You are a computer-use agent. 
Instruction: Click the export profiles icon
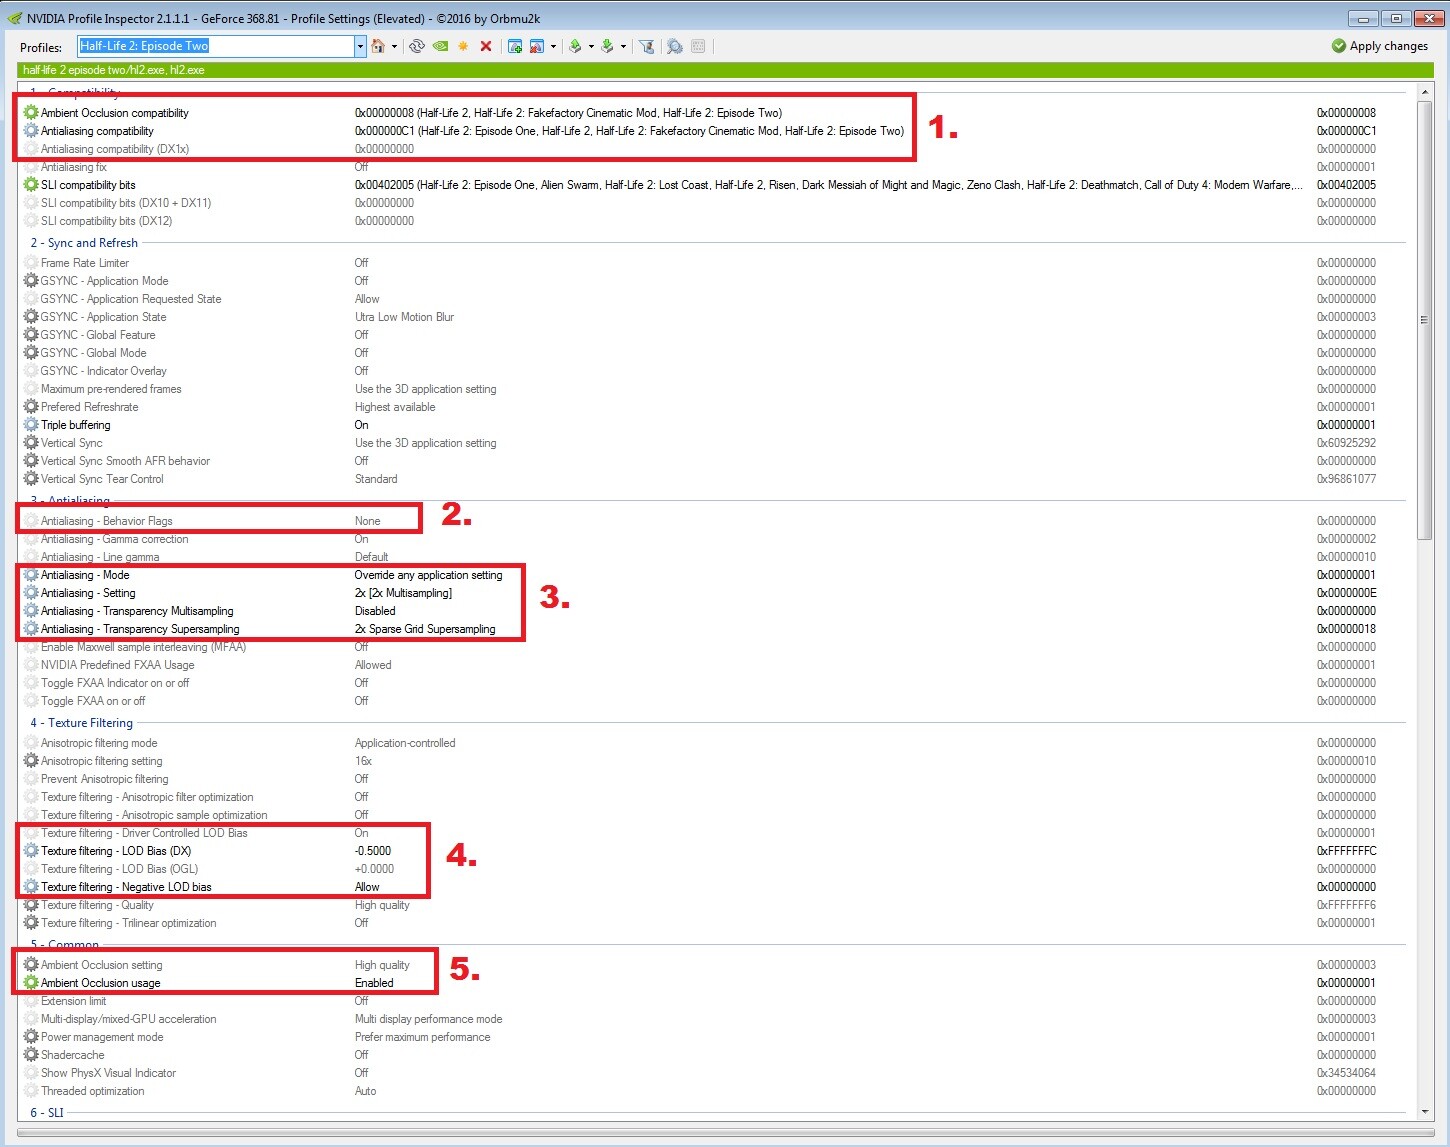click(575, 46)
